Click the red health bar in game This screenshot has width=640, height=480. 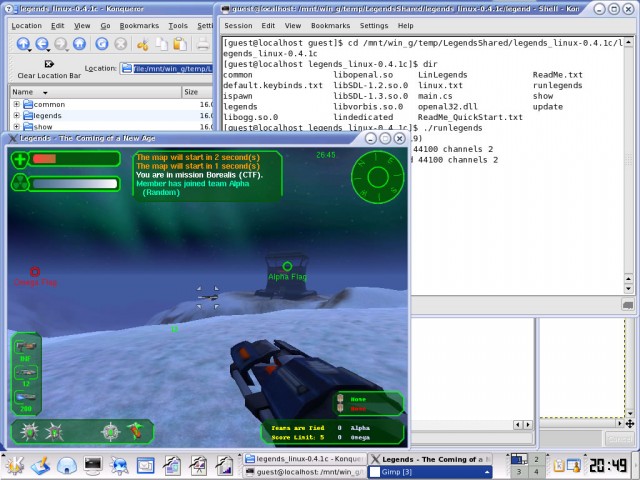[44, 158]
